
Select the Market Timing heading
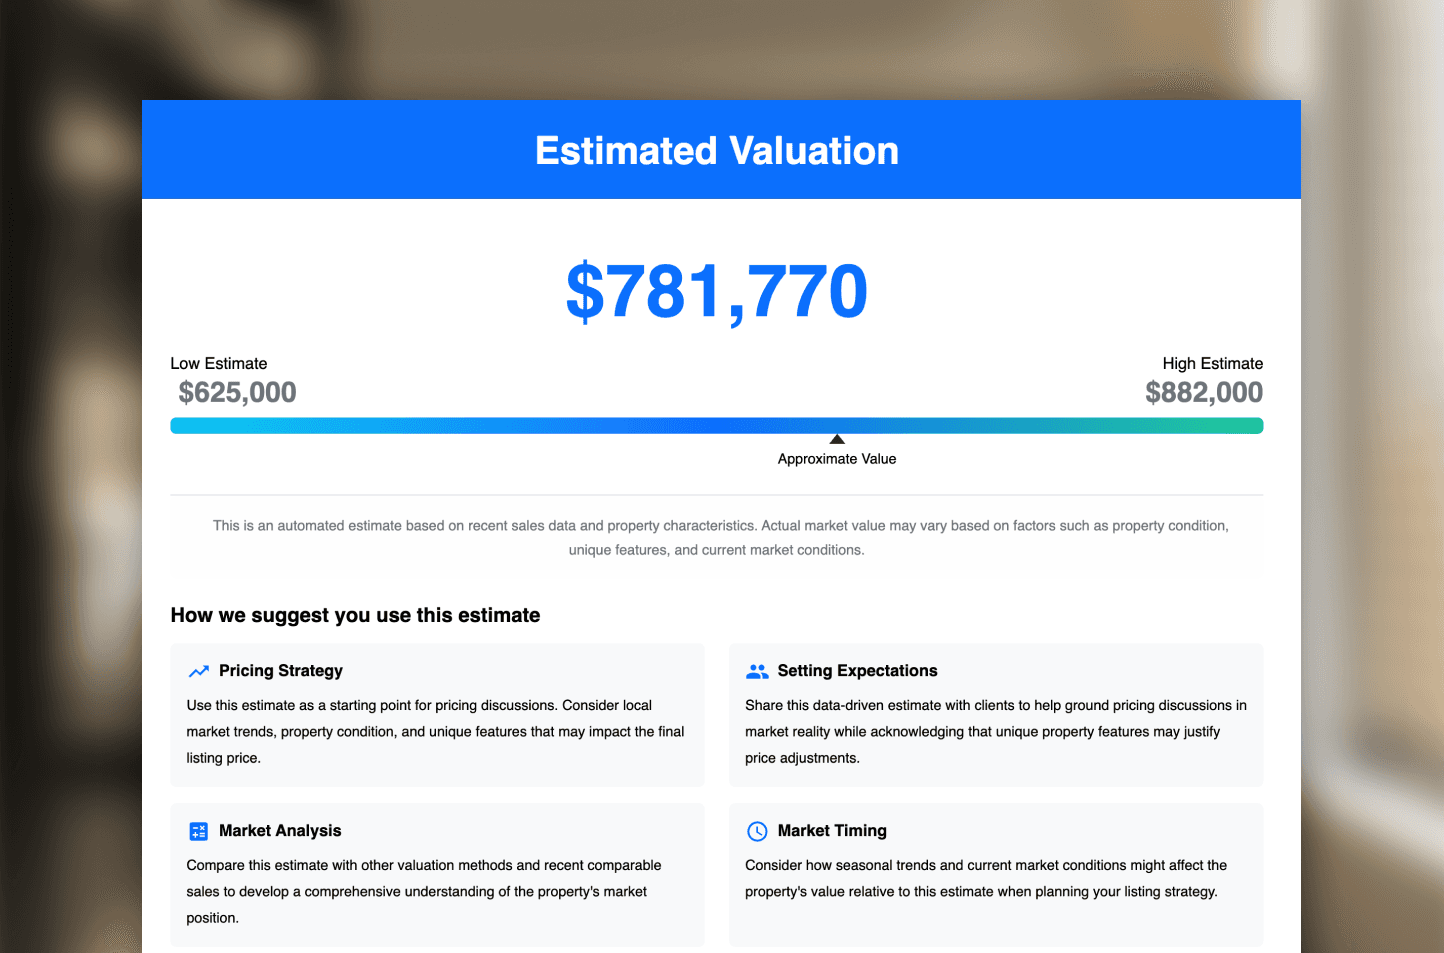(832, 831)
